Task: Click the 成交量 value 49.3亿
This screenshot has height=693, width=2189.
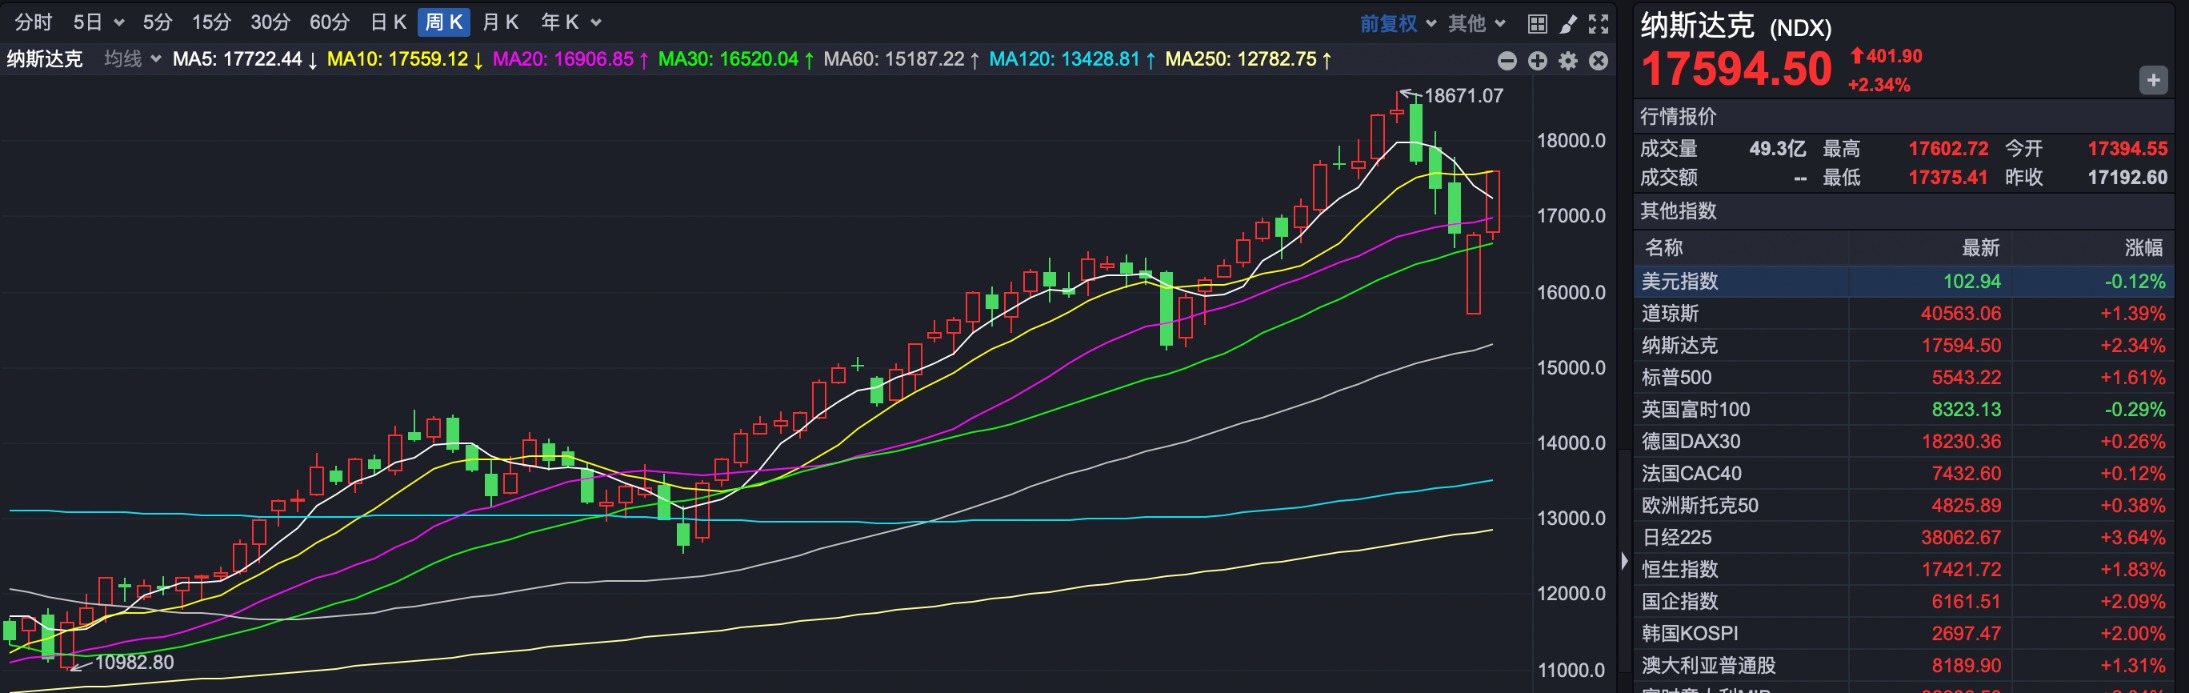Action: click(x=1777, y=149)
